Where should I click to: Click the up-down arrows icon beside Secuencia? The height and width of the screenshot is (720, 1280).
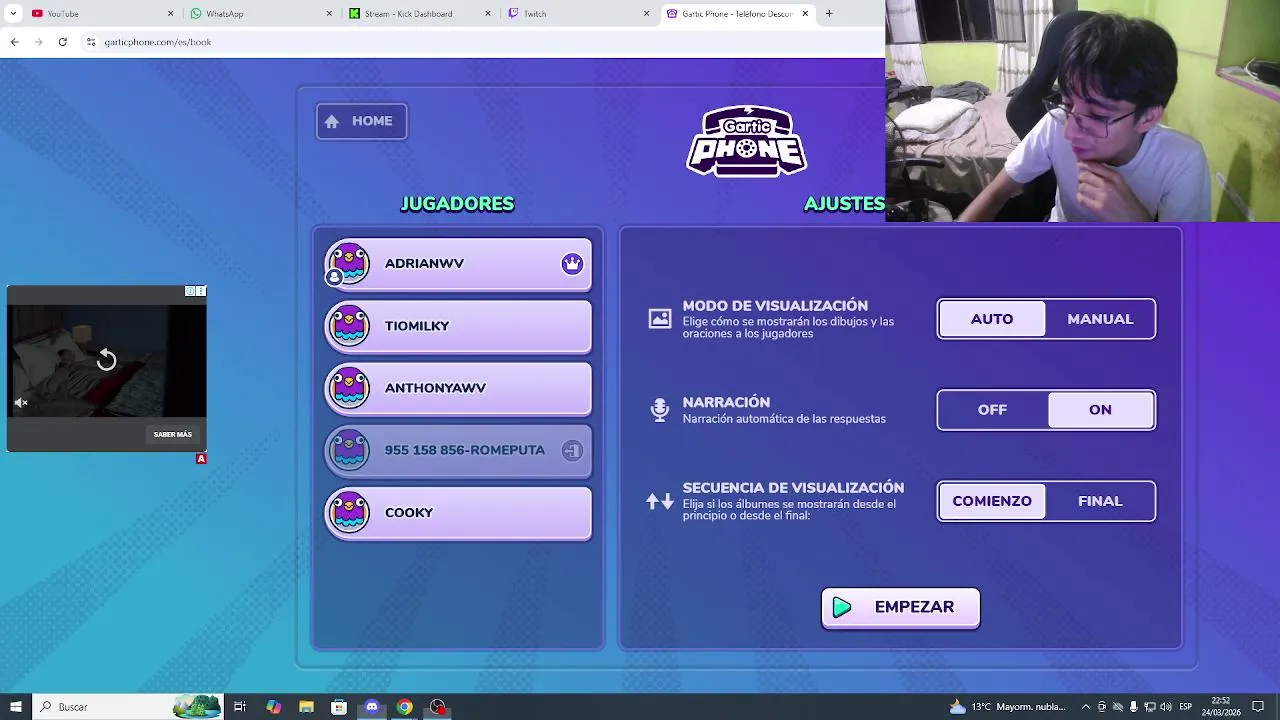(x=660, y=501)
